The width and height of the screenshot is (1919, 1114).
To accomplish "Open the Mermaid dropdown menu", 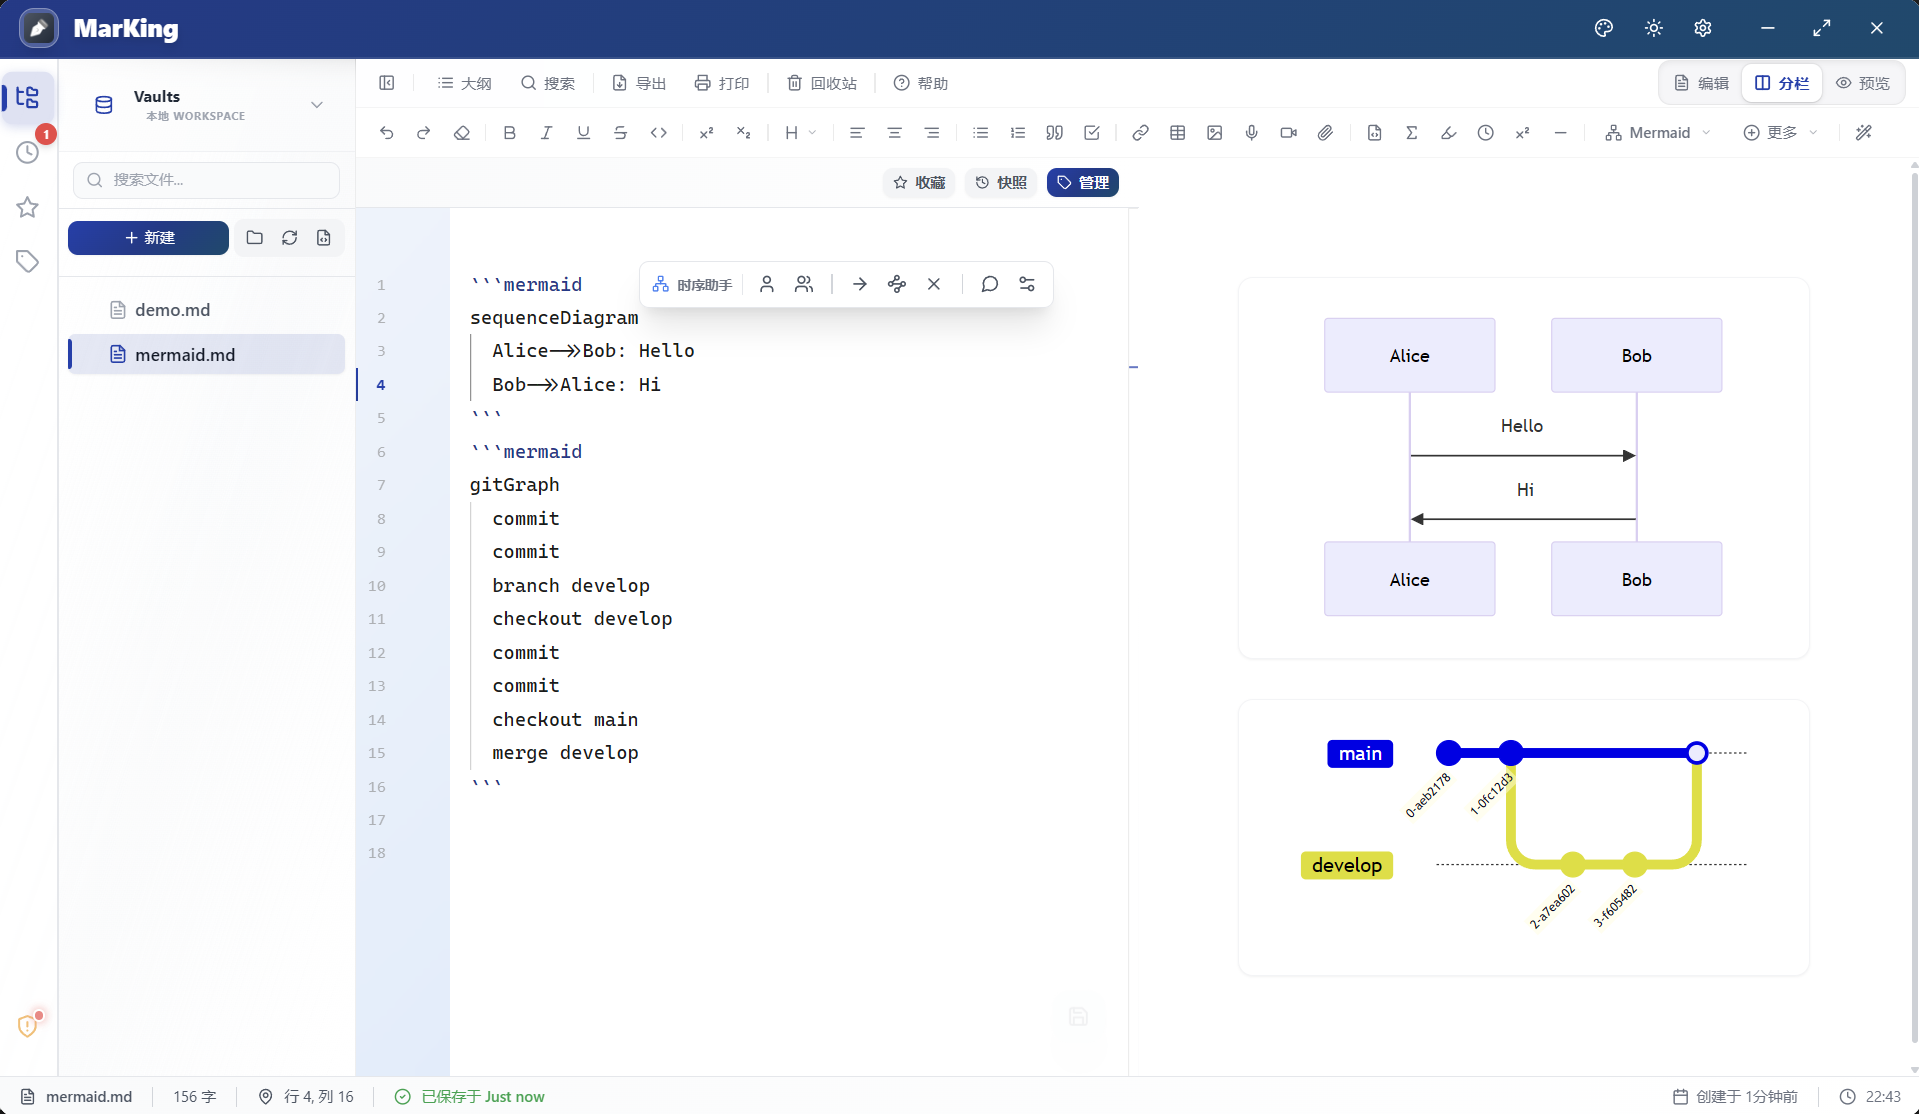I will (1658, 133).
